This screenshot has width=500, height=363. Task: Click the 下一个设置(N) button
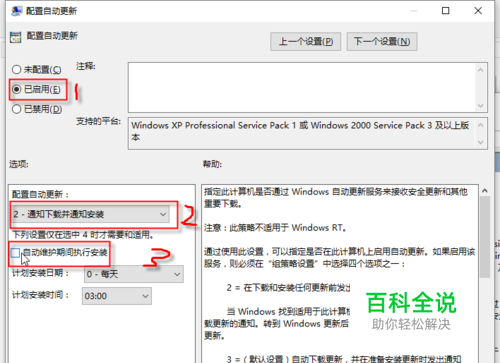[x=382, y=42]
